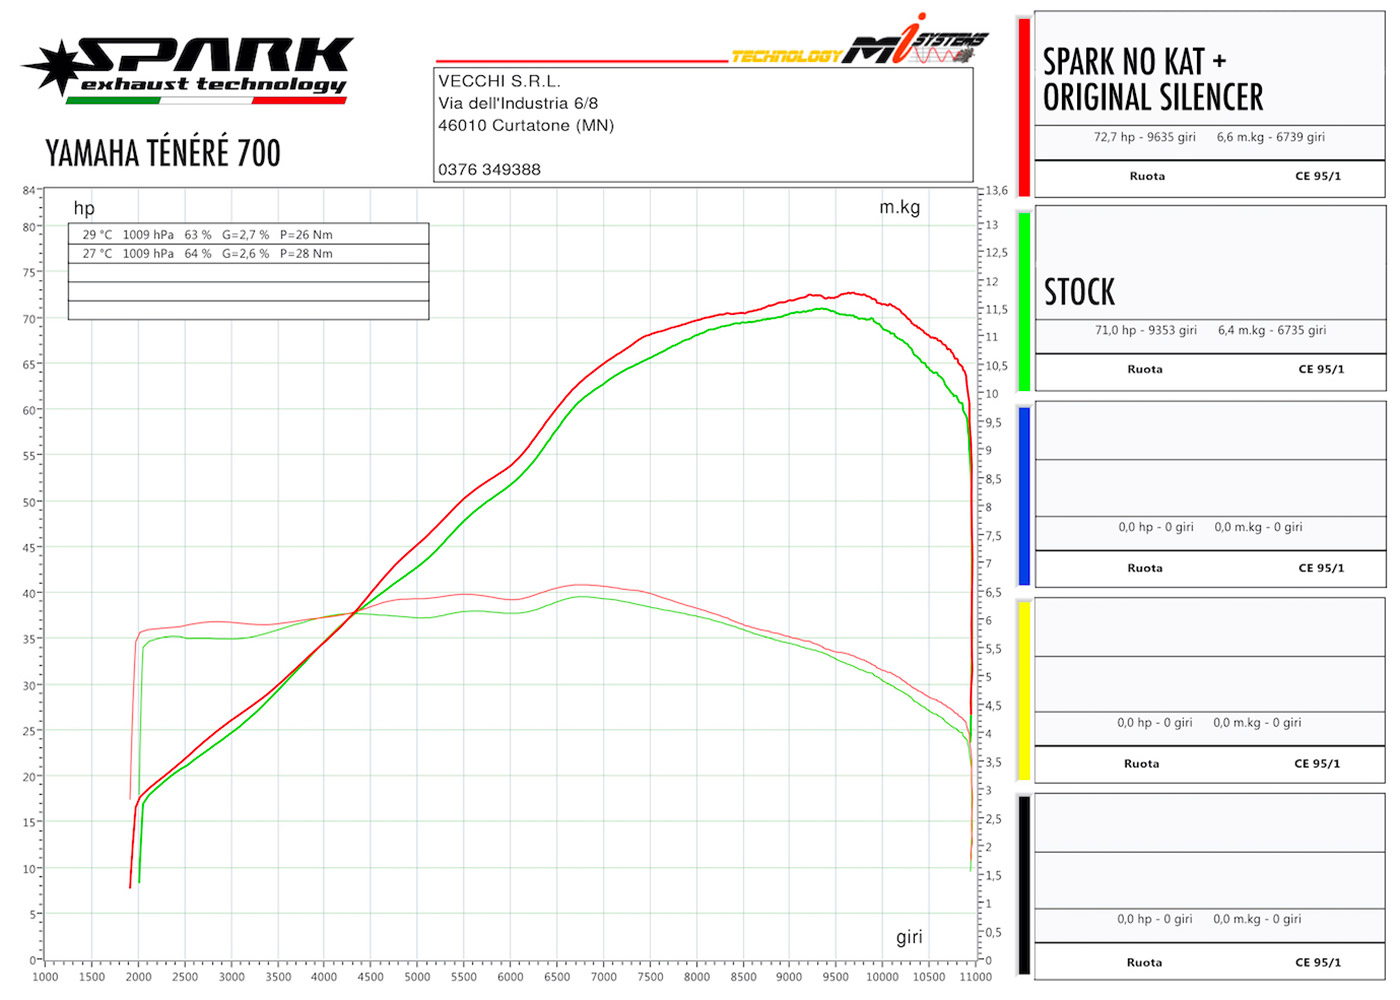
Task: Click the MI Systems Technology logo
Action: [x=860, y=42]
